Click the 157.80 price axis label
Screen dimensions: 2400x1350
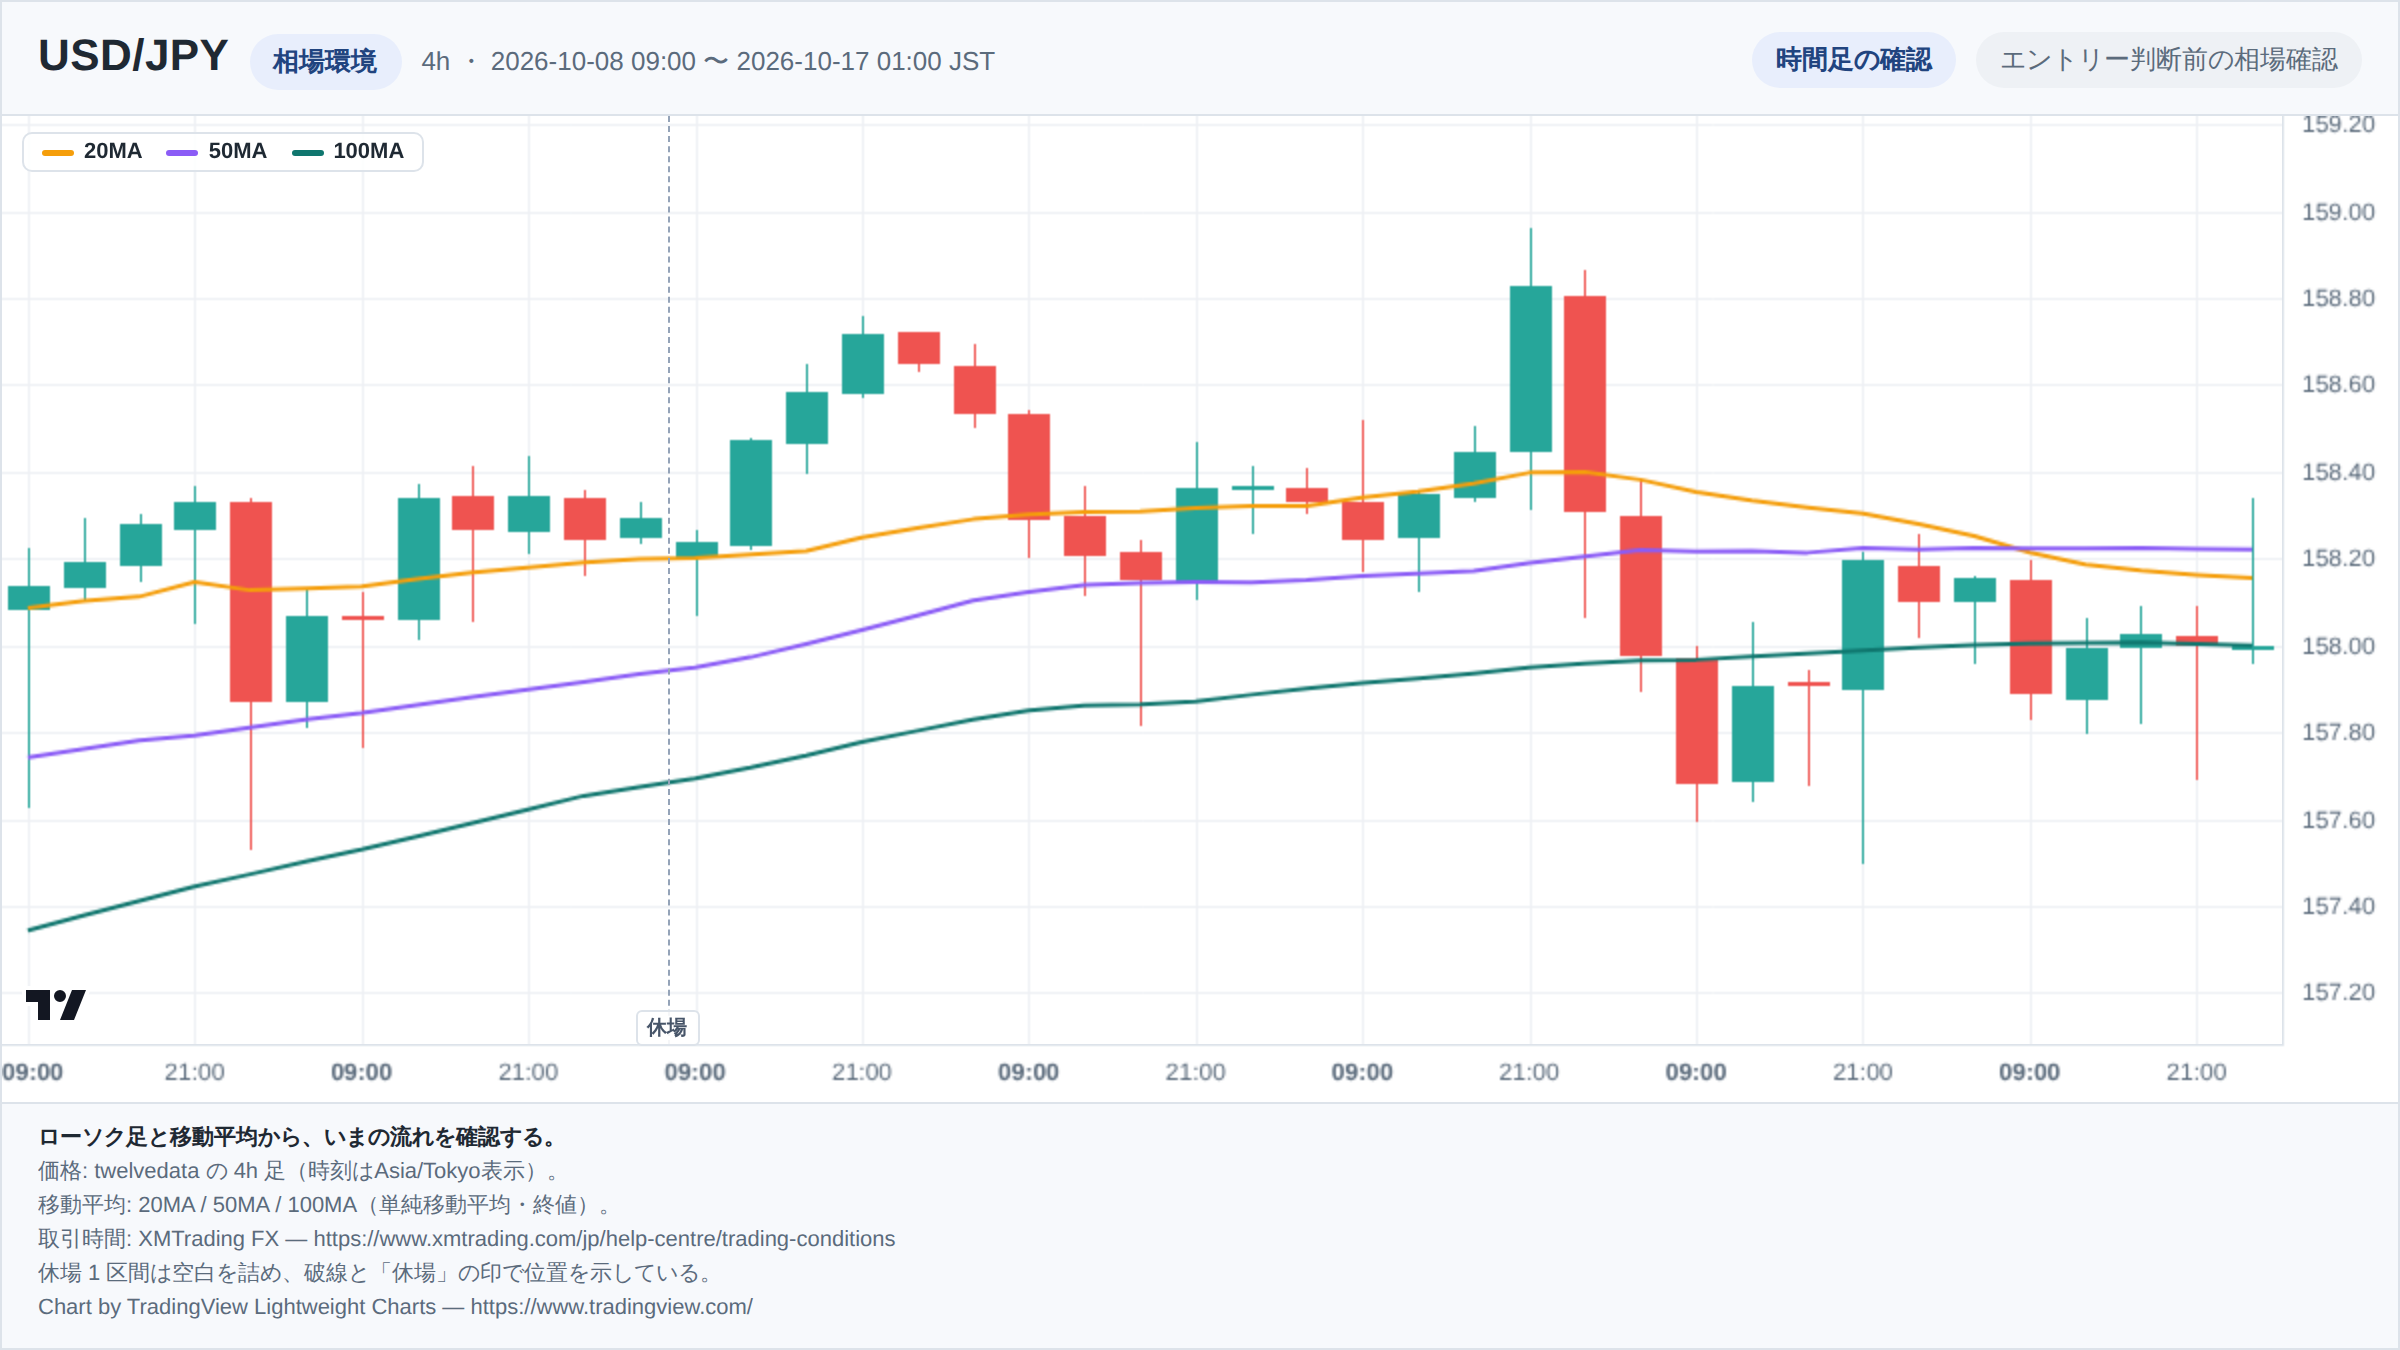tap(2338, 732)
